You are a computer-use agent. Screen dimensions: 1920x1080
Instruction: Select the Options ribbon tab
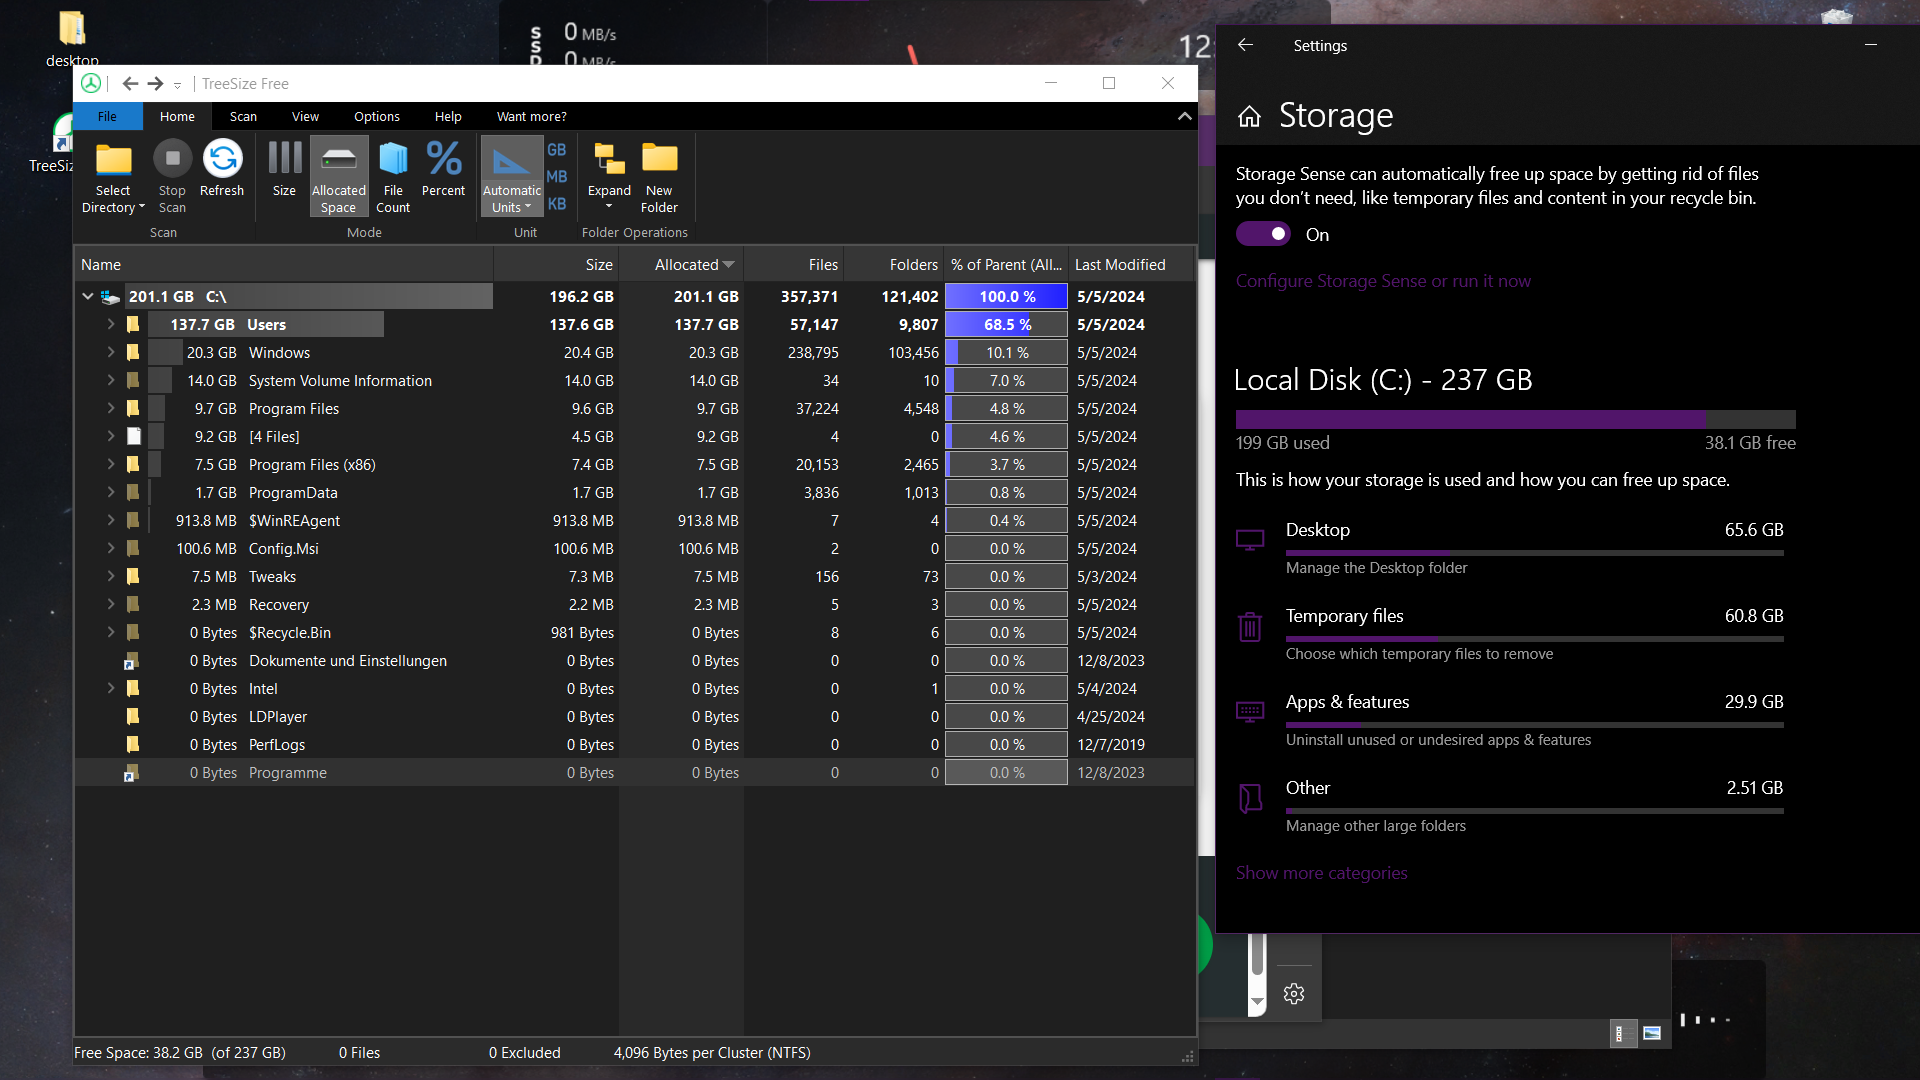pyautogui.click(x=377, y=116)
